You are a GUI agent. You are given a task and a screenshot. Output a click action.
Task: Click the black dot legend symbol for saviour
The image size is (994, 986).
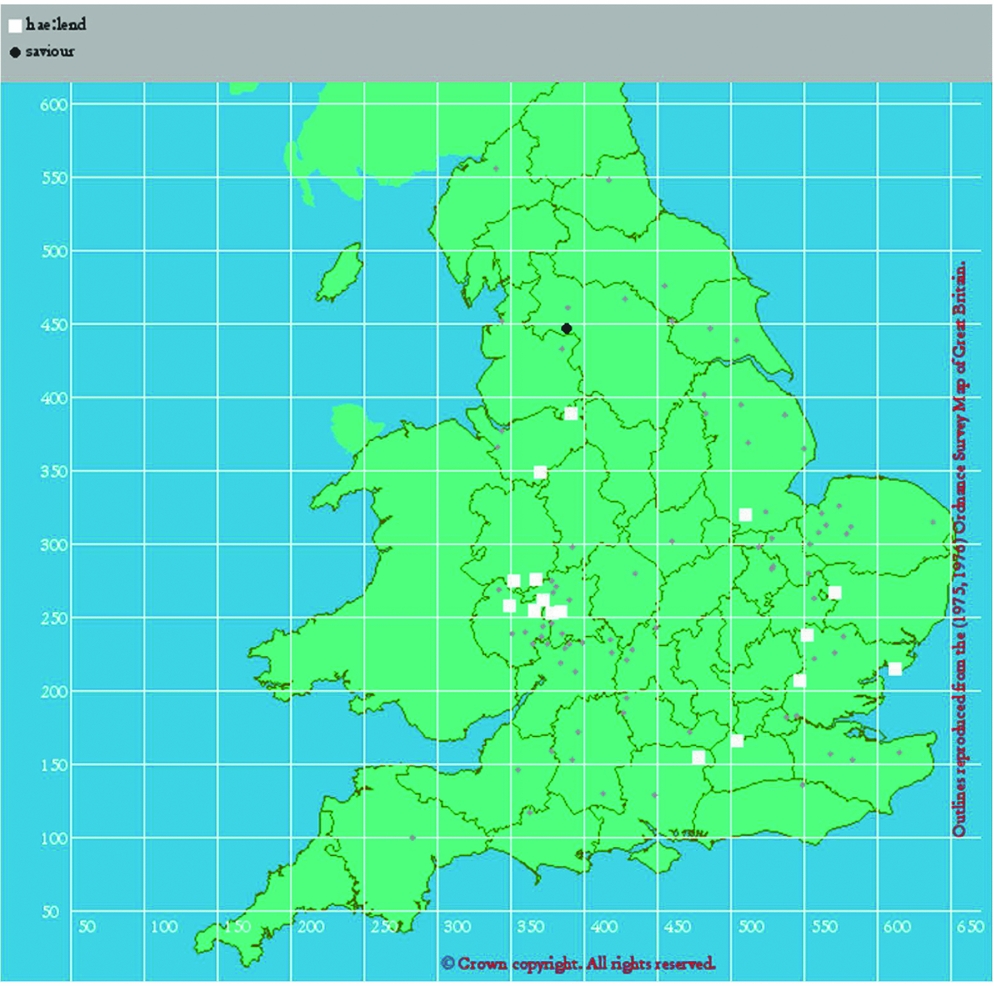coord(15,51)
